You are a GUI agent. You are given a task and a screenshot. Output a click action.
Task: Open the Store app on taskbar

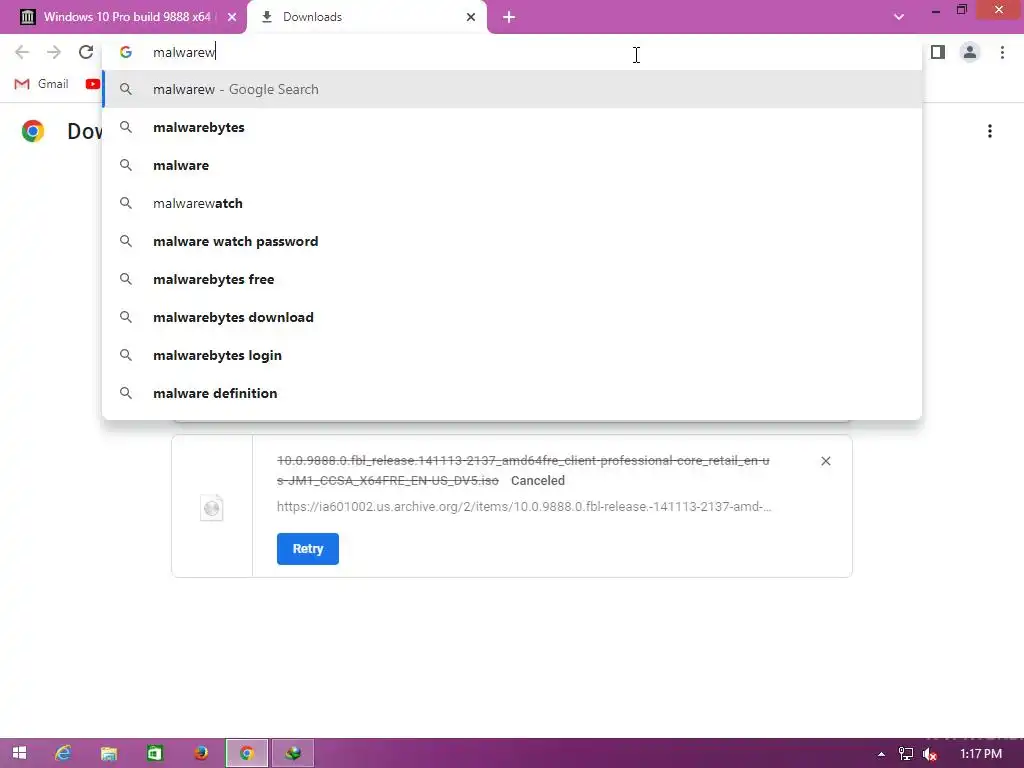coord(155,753)
